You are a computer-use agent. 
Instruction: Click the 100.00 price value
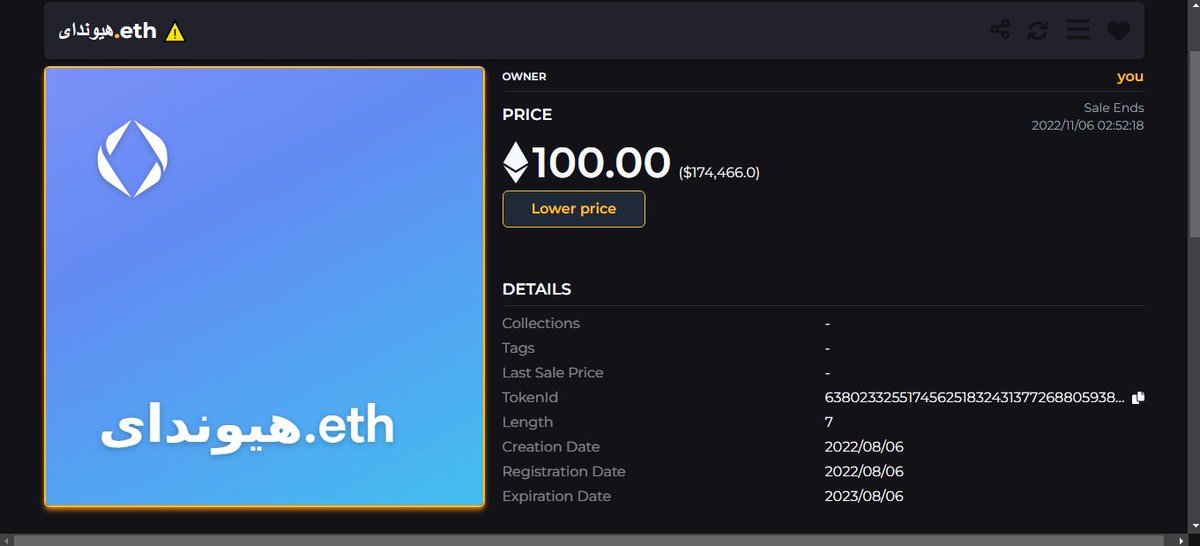(601, 162)
